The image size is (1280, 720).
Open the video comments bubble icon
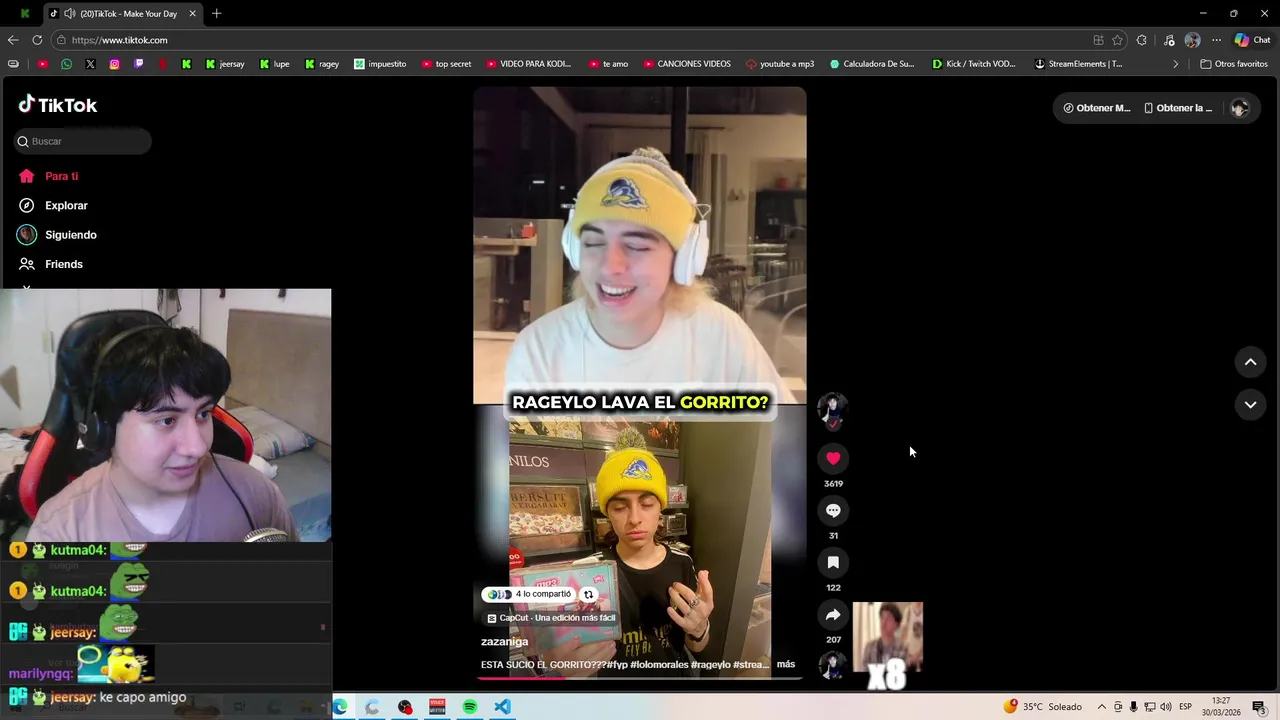(833, 510)
